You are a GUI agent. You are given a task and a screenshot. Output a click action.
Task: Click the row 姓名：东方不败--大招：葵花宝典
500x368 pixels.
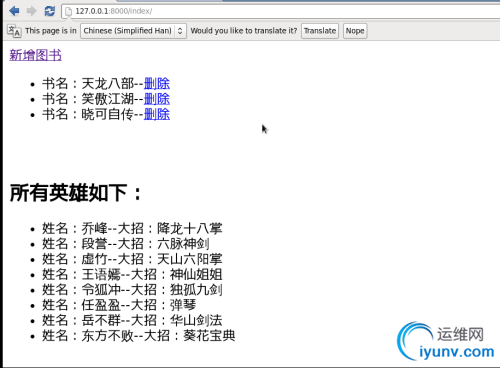click(x=139, y=336)
